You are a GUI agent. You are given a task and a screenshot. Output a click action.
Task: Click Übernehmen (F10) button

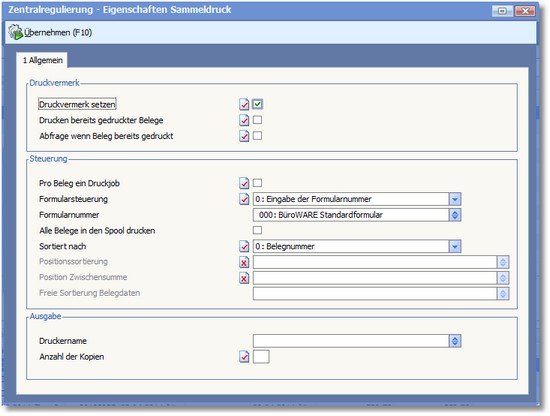click(50, 32)
